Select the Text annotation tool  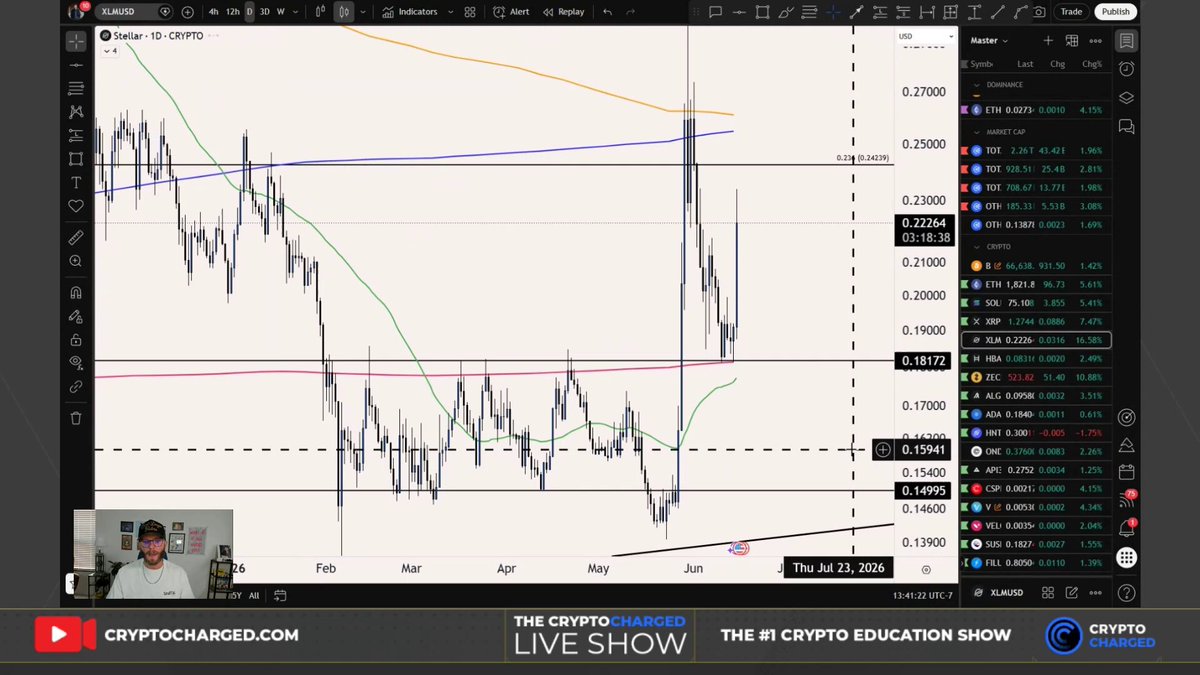[76, 183]
